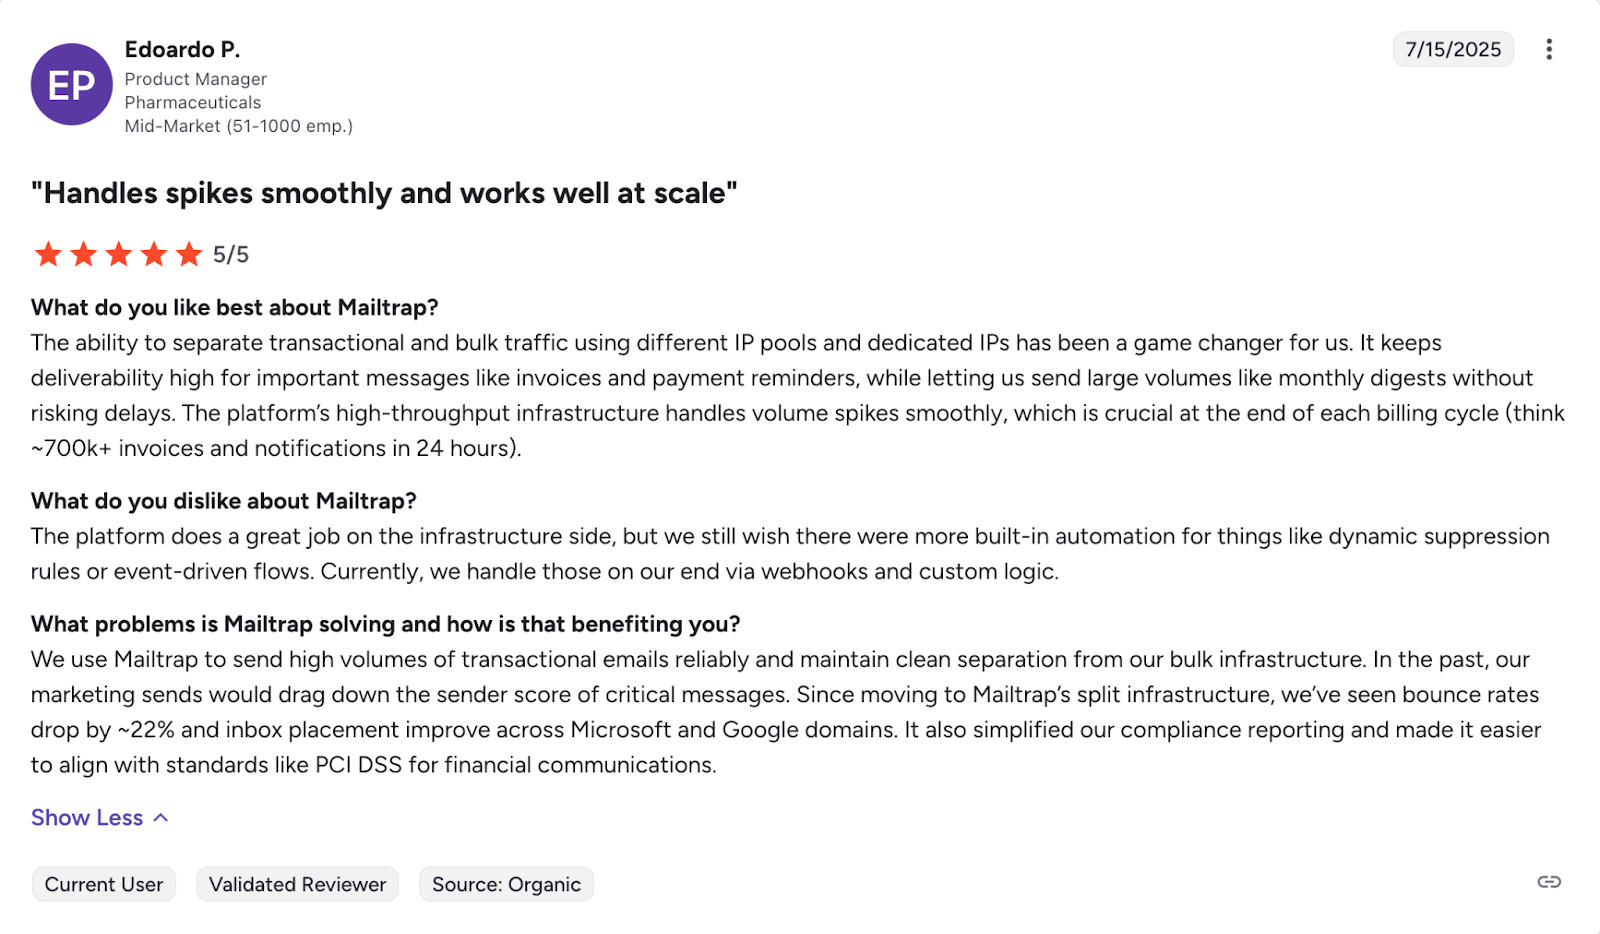
Task: Click the "What problems is Mailtrap solving" heading
Action: coord(385,624)
